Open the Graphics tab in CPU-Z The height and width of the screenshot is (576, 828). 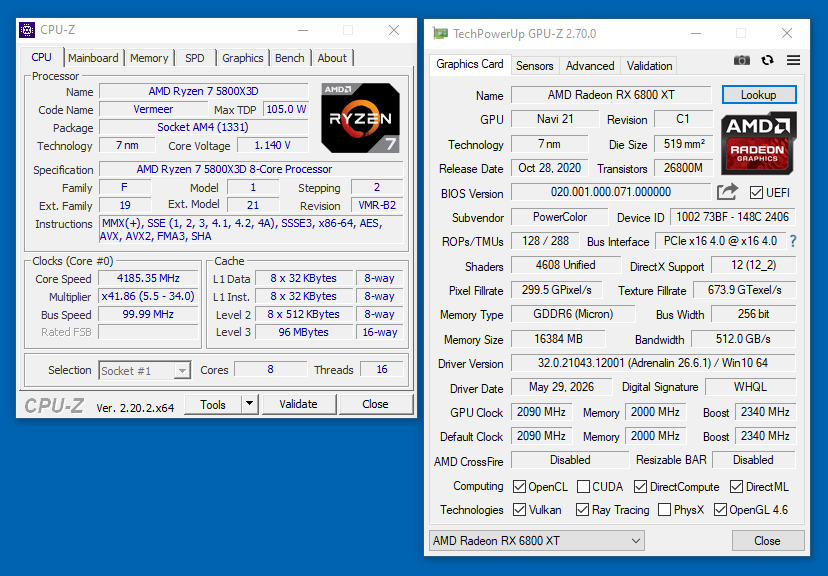click(x=242, y=58)
